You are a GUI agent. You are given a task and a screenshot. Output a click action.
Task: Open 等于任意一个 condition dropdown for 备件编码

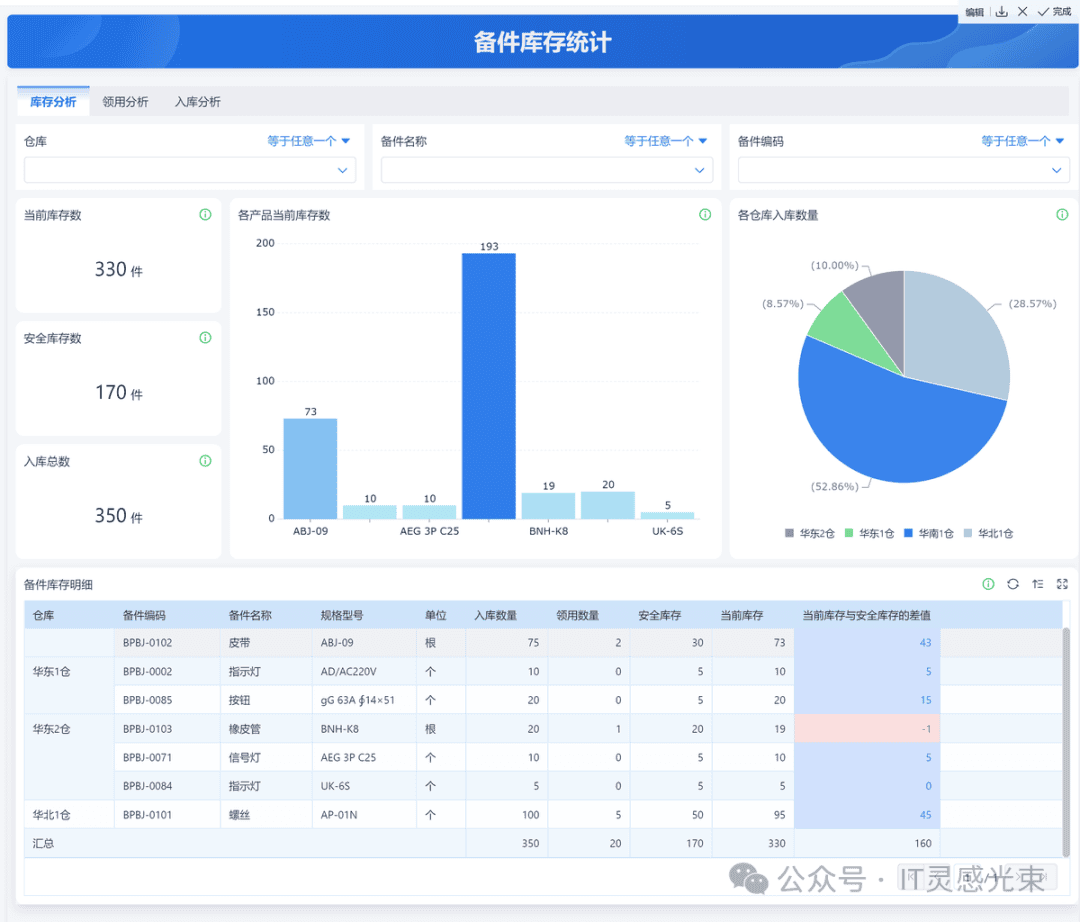[x=1023, y=141]
